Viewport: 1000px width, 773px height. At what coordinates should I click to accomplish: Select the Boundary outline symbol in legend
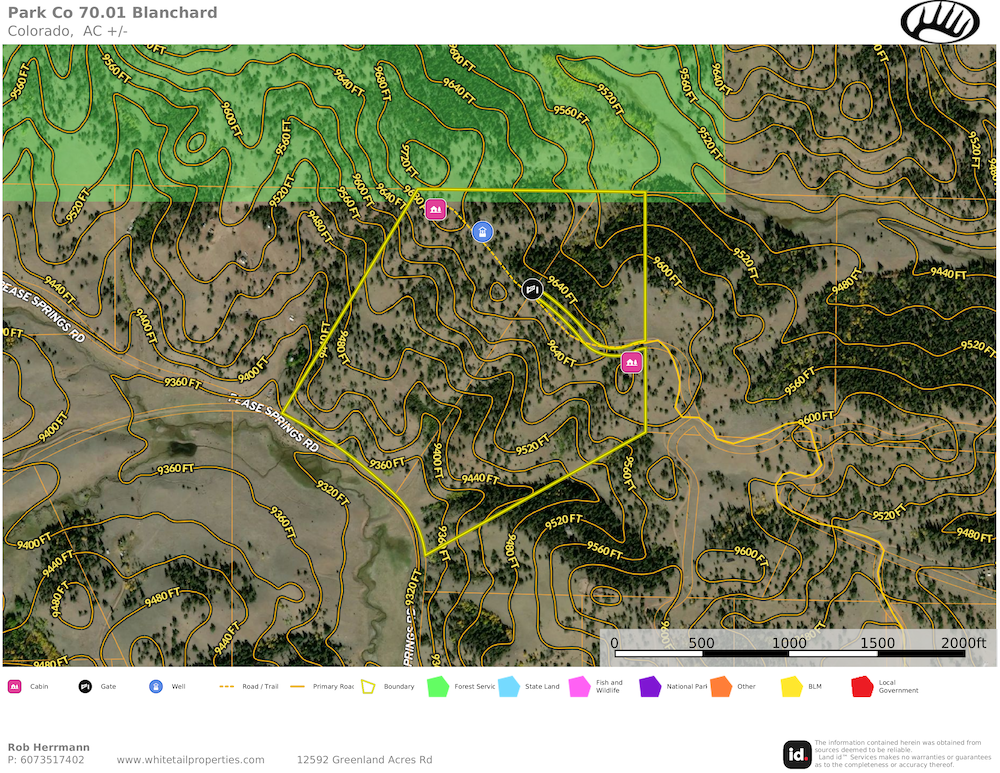368,687
